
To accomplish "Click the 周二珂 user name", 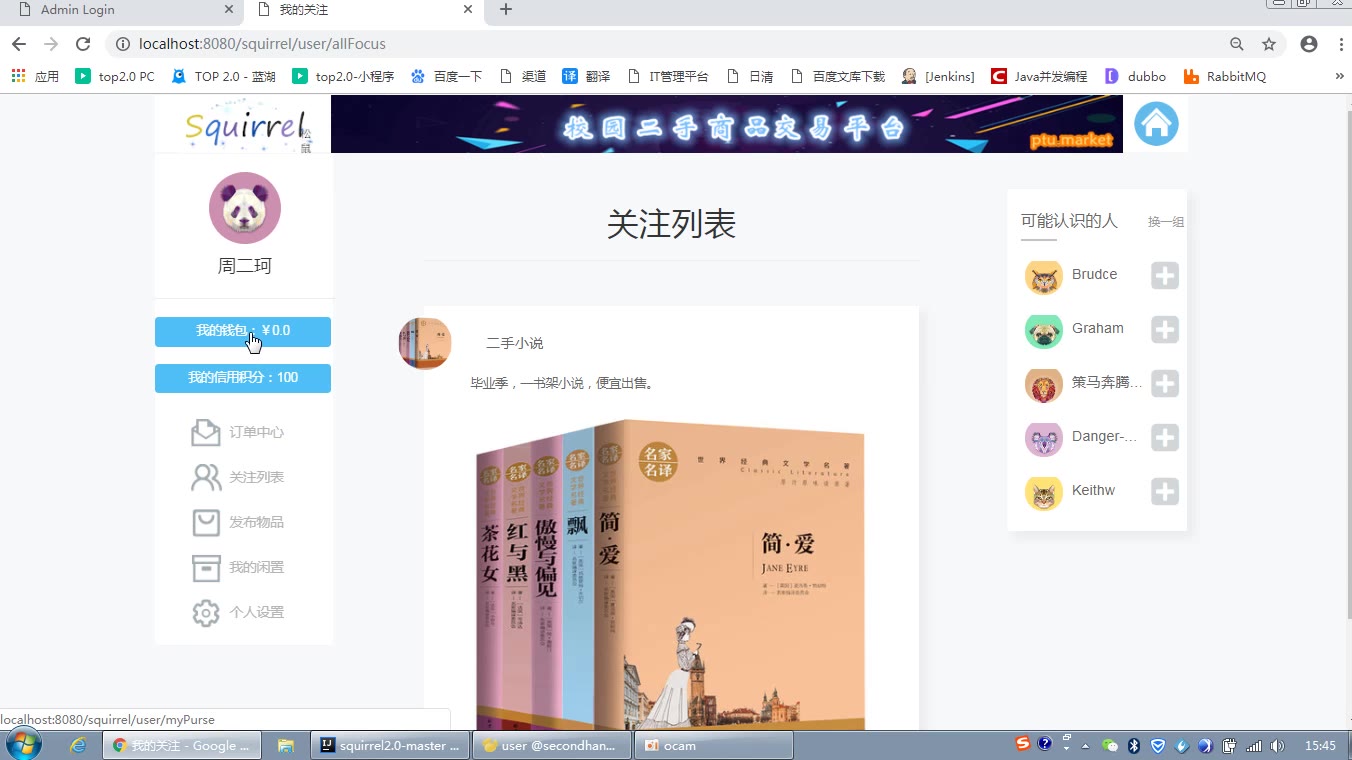I will point(245,266).
